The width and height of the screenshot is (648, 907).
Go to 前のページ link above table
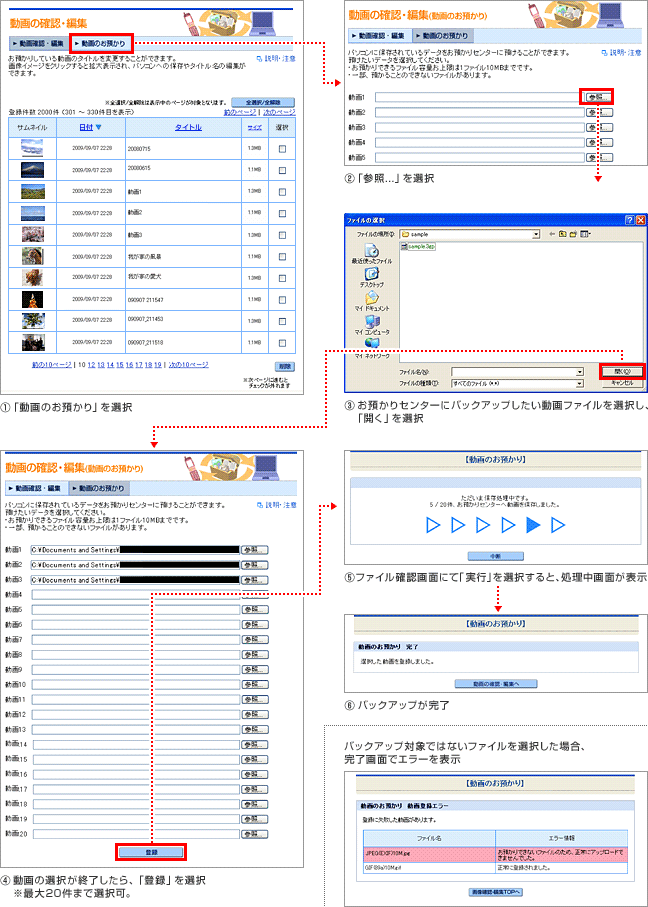click(x=241, y=112)
